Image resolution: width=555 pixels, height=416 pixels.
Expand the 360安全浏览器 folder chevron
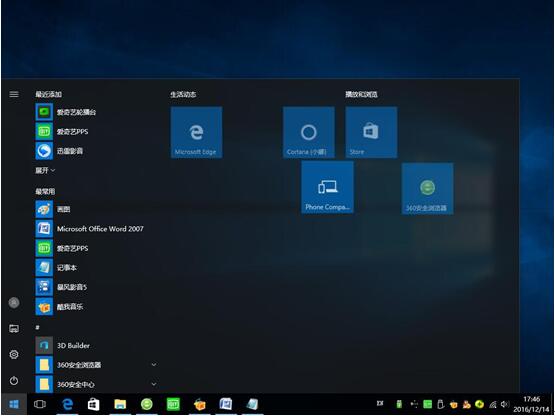[x=154, y=365]
